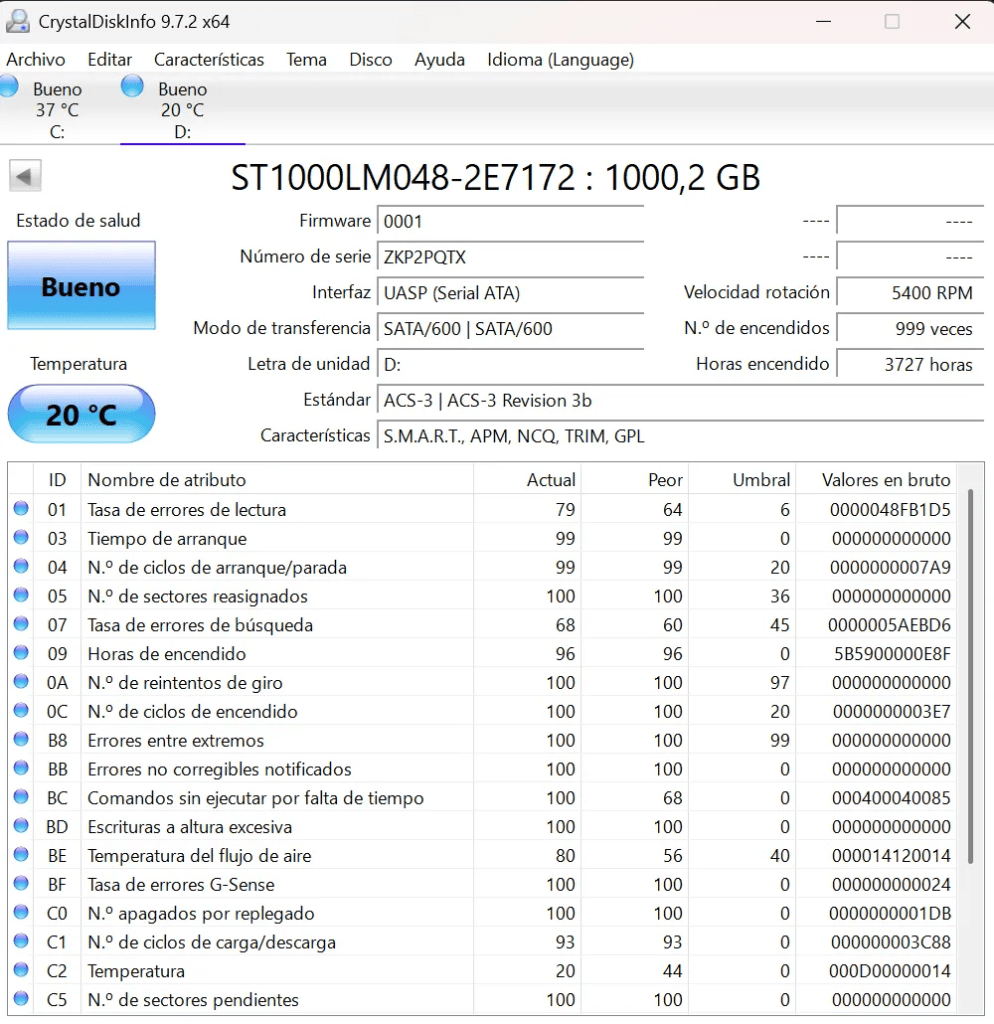Click the serial number field ZKP2PQTX
The height and width of the screenshot is (1024, 994).
pyautogui.click(x=510, y=257)
